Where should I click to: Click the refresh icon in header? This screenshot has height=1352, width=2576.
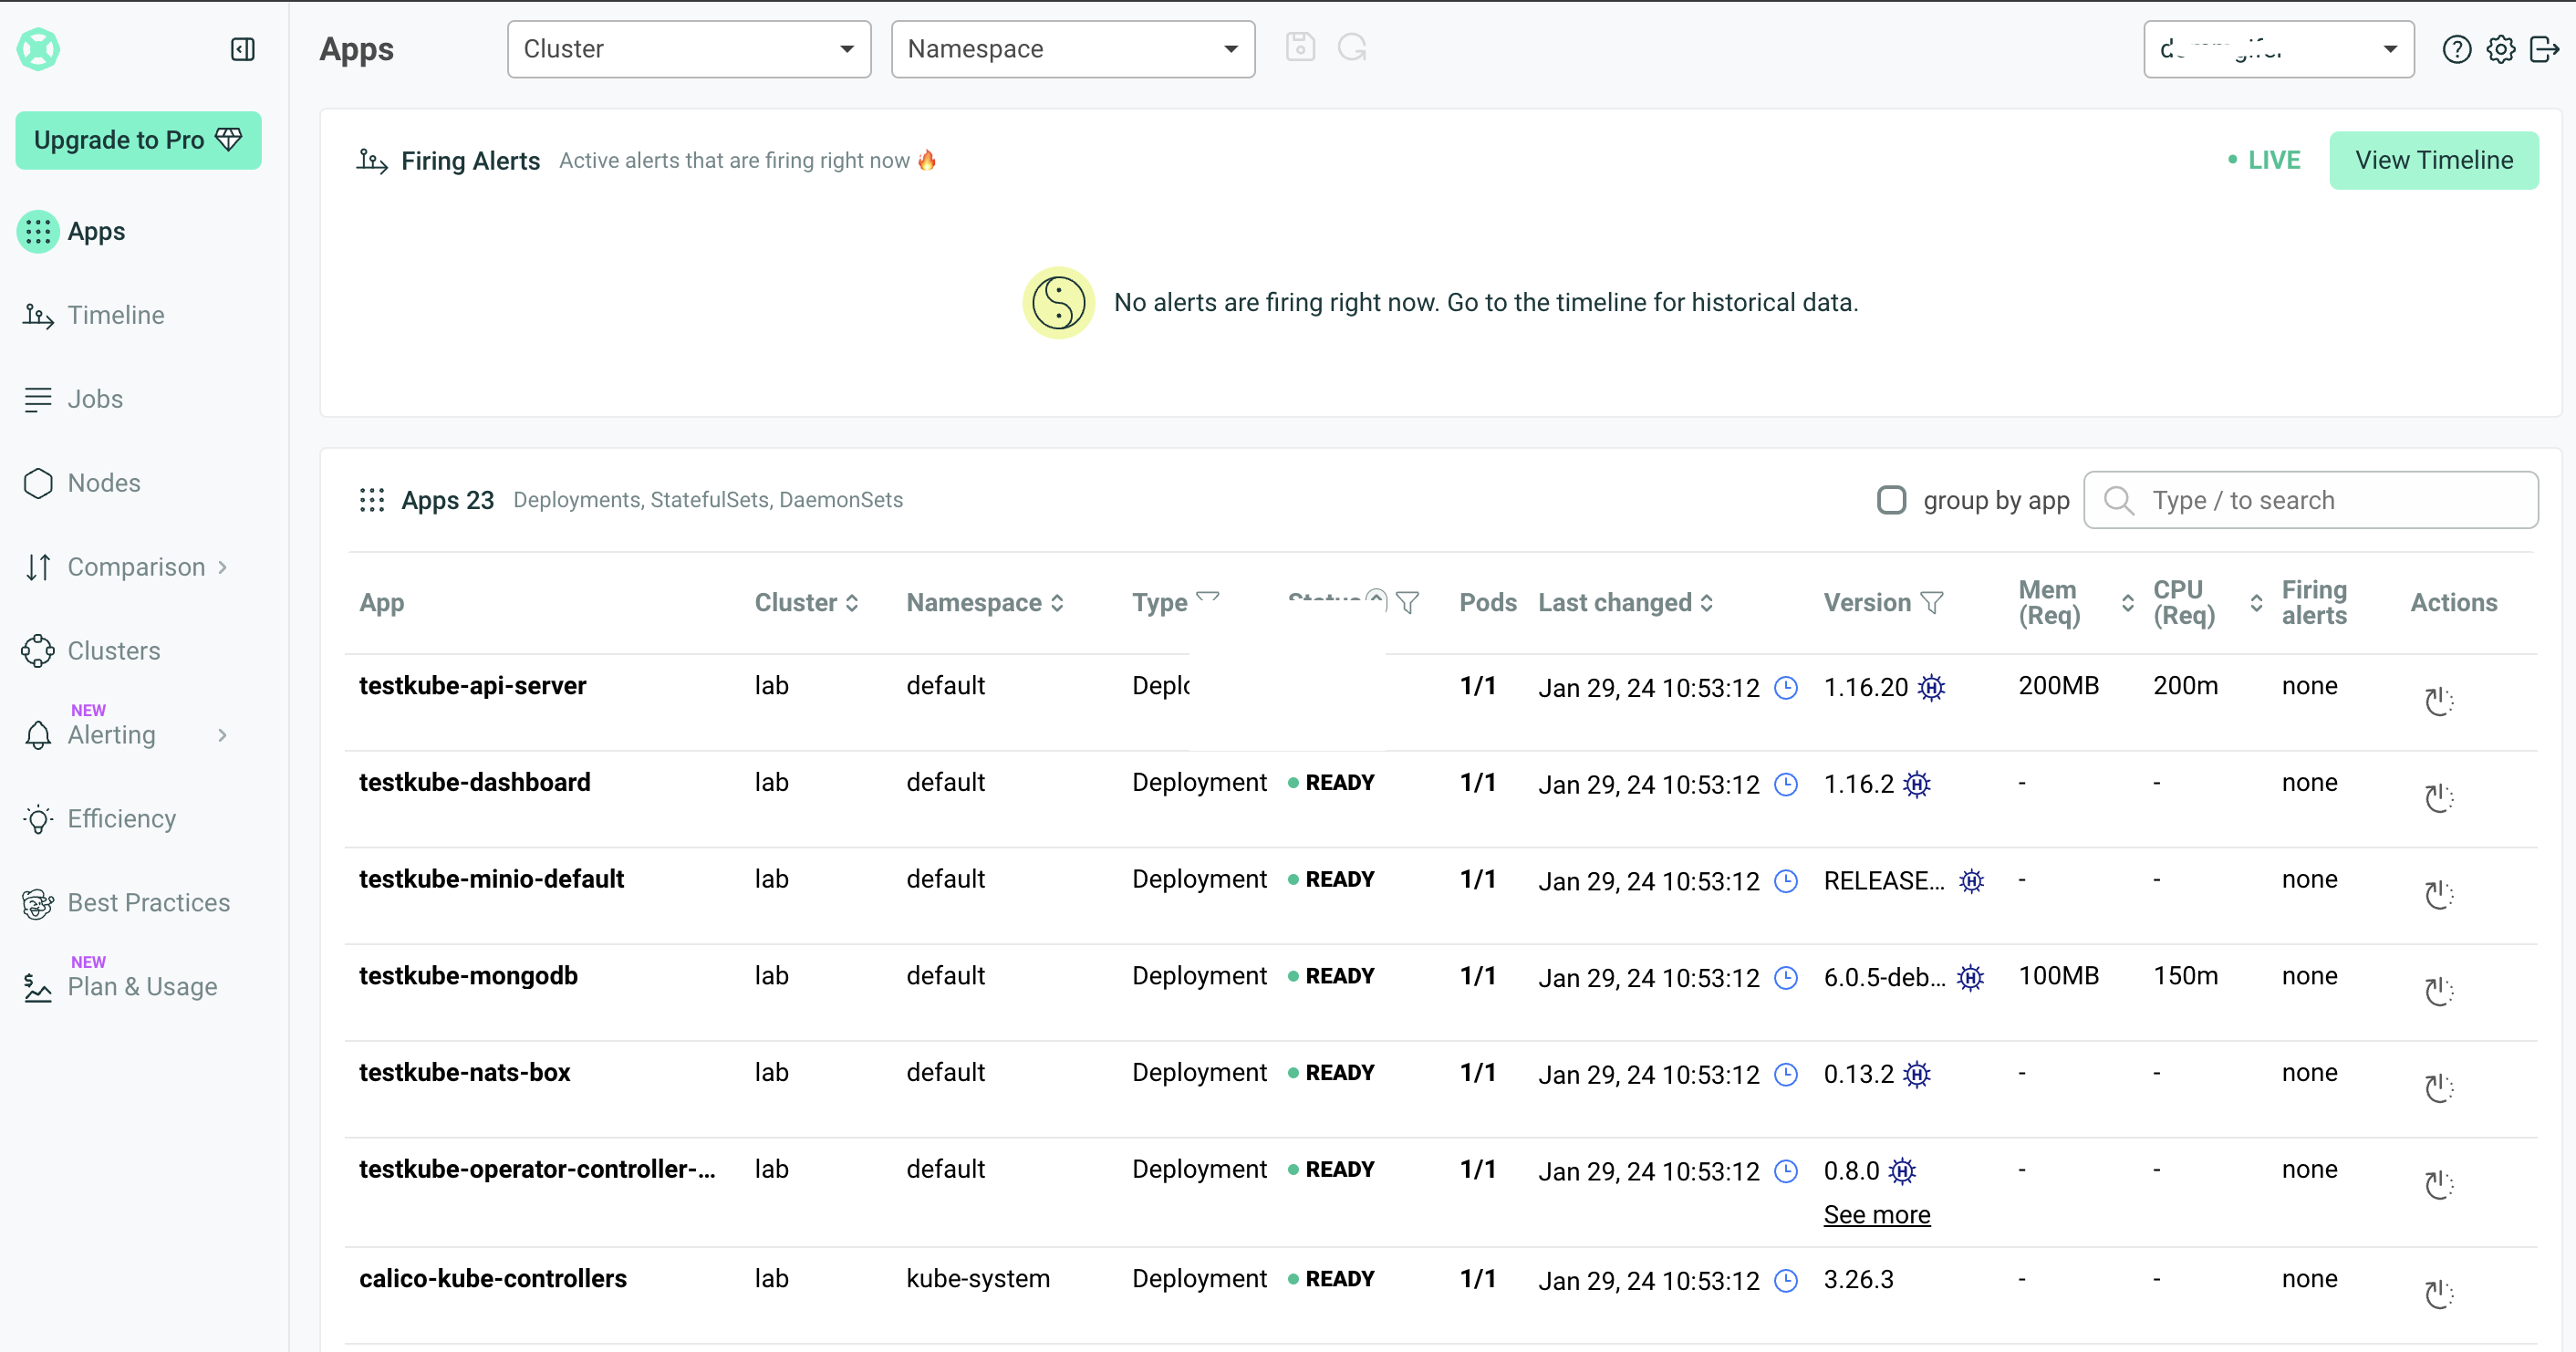coord(1352,48)
